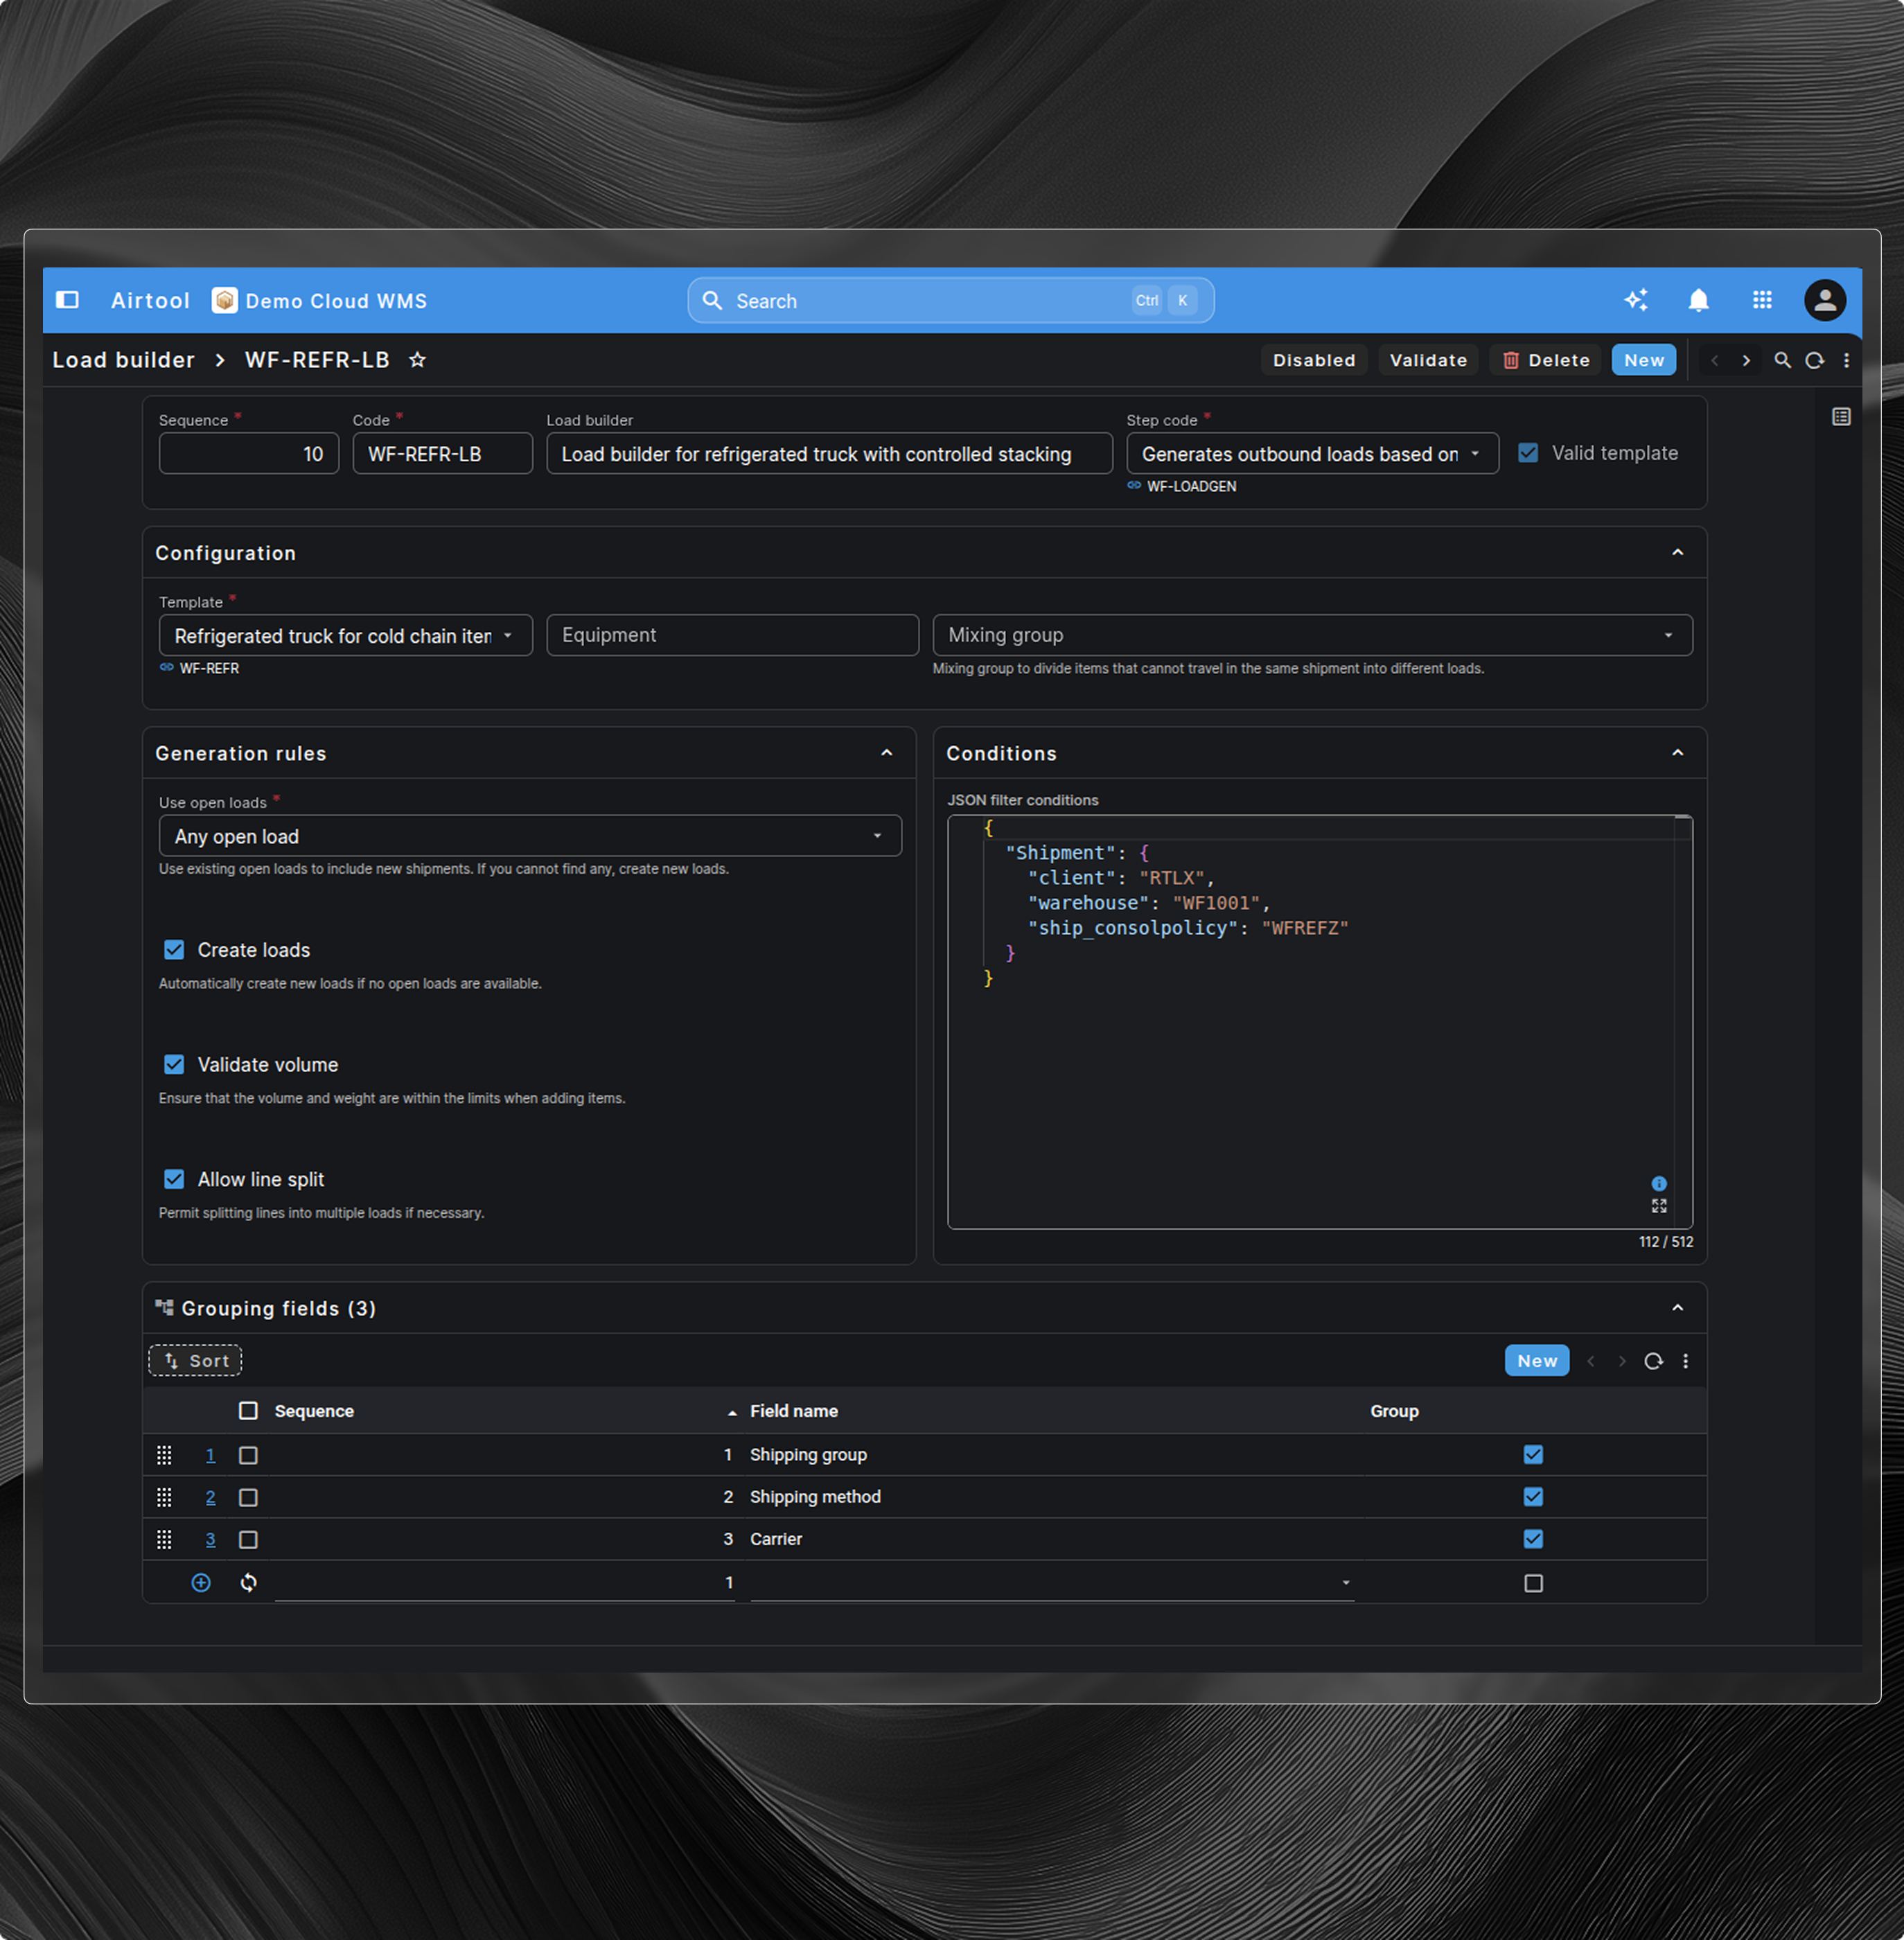Open the apps grid menu
Screen dimensions: 1904x1940
click(x=1762, y=300)
